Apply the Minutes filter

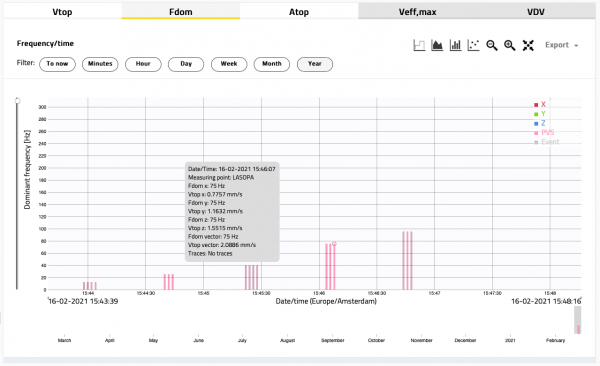pyautogui.click(x=100, y=64)
